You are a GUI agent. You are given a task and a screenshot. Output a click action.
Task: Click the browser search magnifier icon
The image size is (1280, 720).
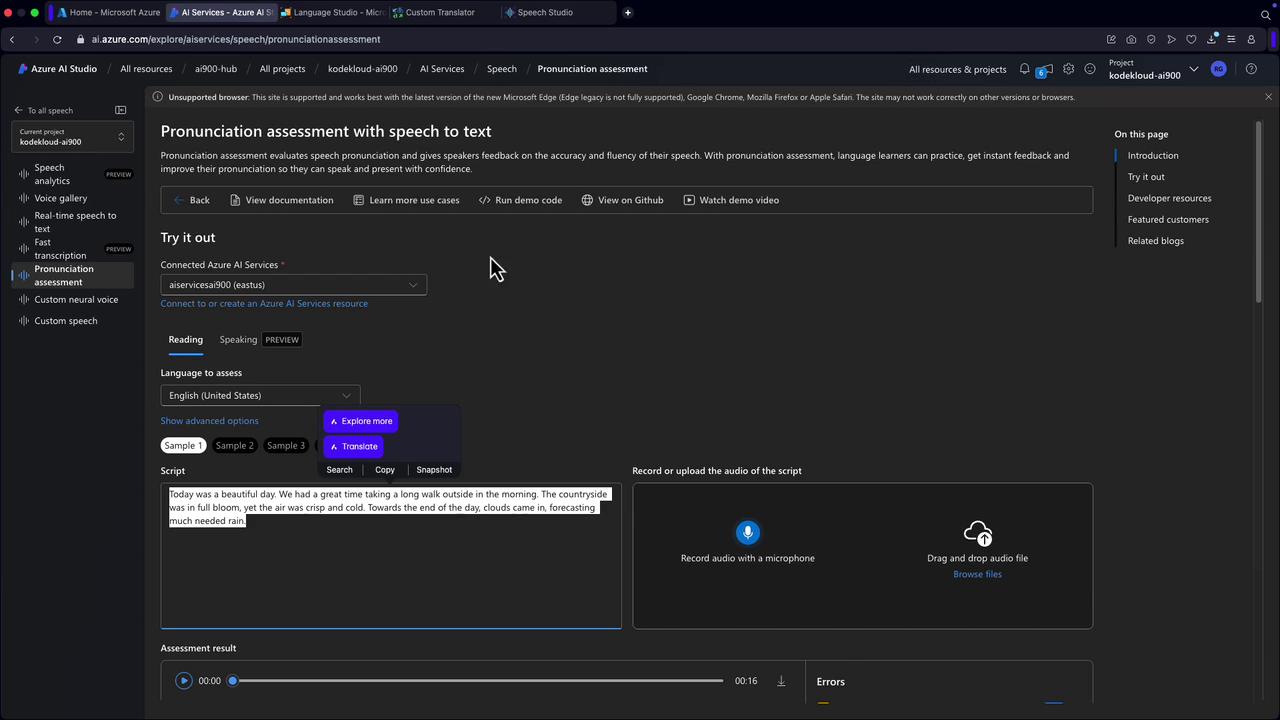(x=1266, y=14)
